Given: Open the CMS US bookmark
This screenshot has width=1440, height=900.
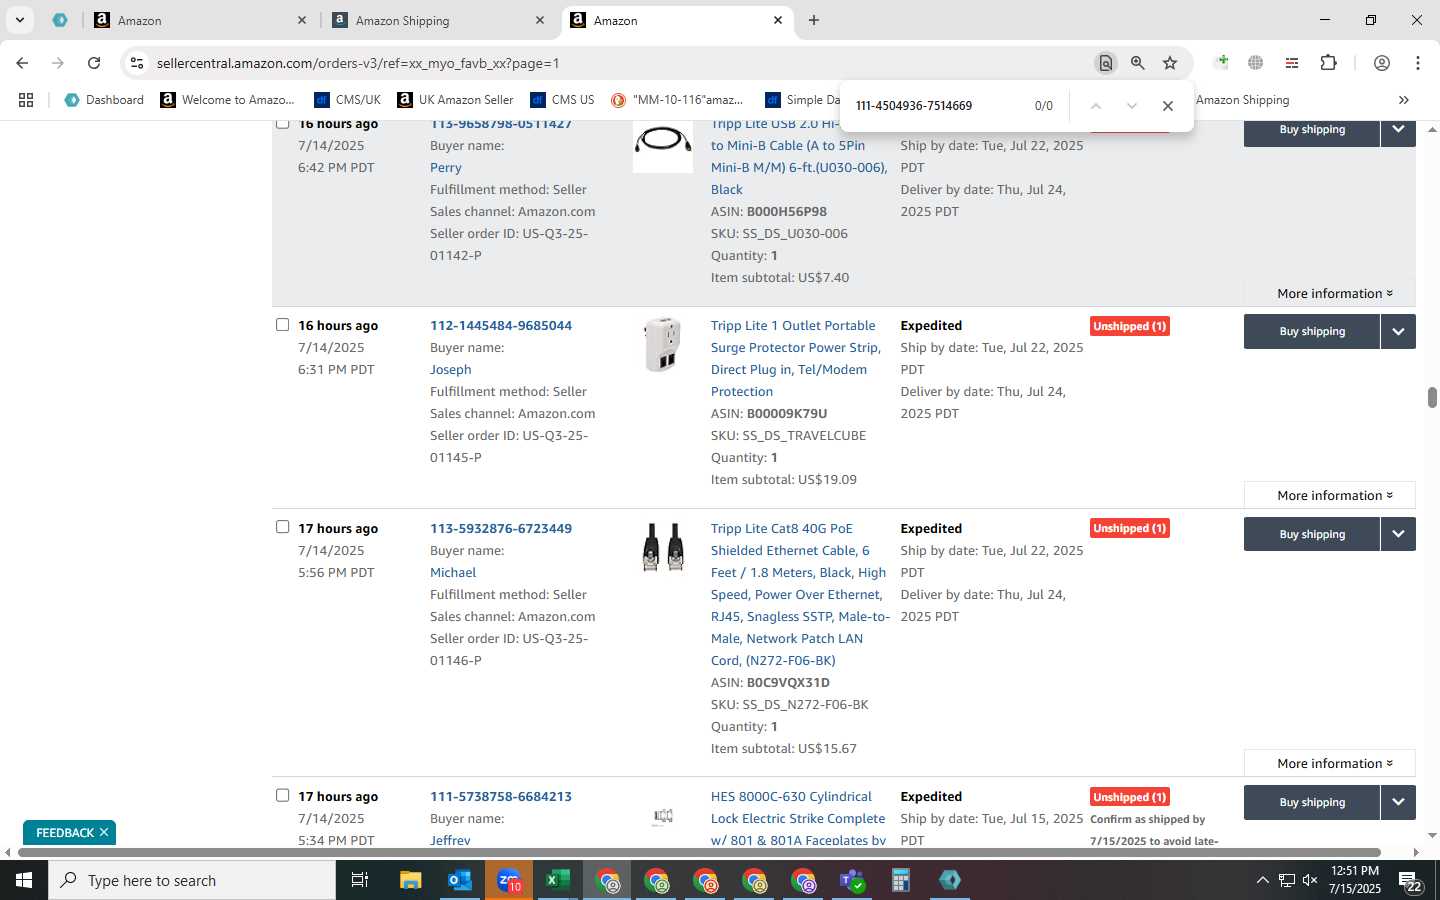Looking at the screenshot, I should coord(562,100).
